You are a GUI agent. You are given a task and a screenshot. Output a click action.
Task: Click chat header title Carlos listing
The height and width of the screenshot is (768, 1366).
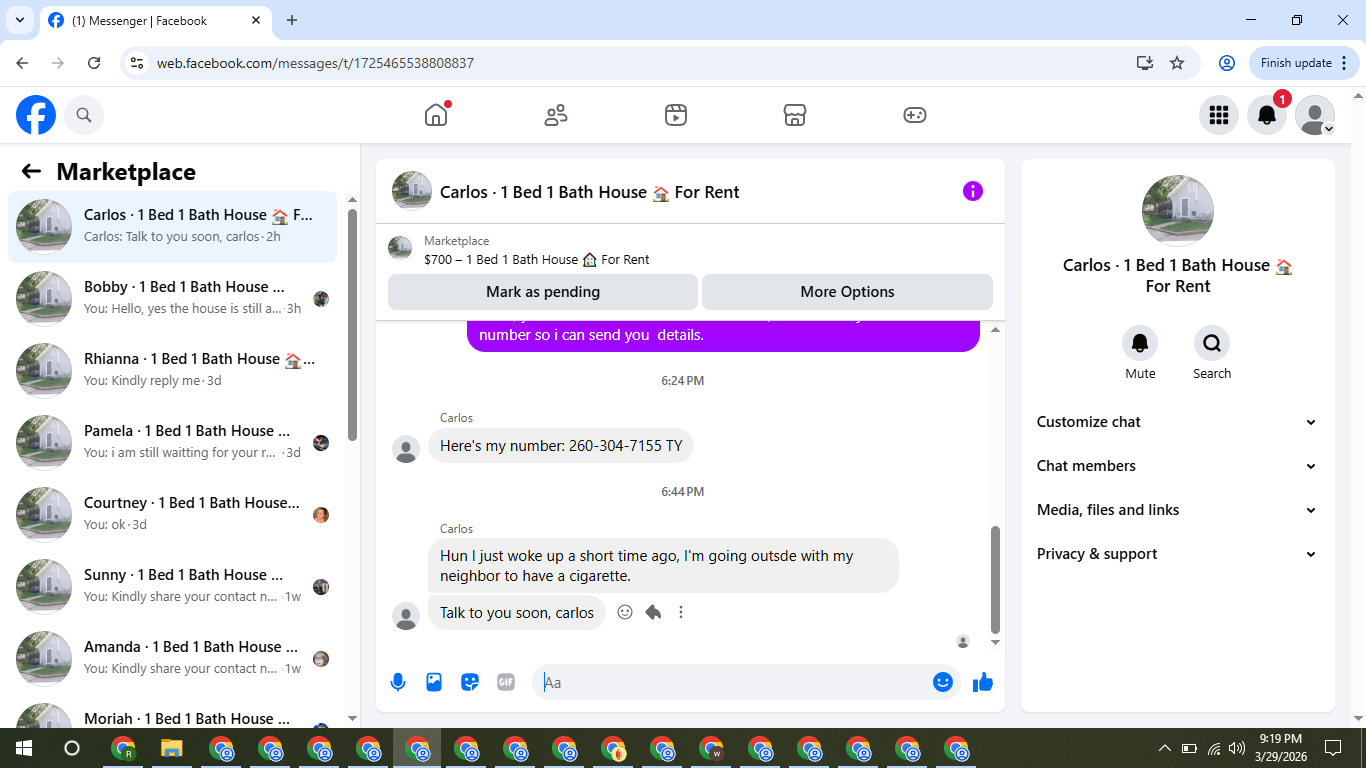(x=590, y=192)
